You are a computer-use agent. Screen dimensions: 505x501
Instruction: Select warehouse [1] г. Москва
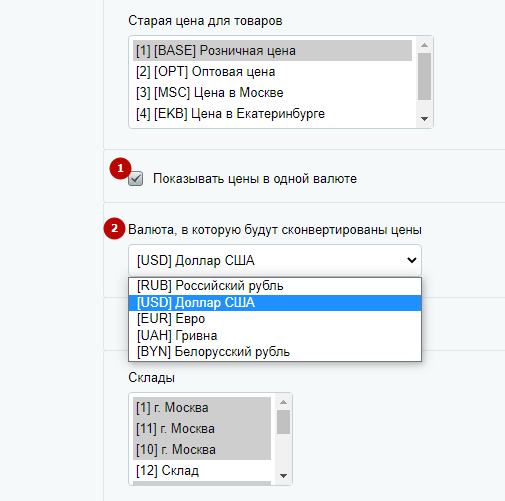pos(202,408)
